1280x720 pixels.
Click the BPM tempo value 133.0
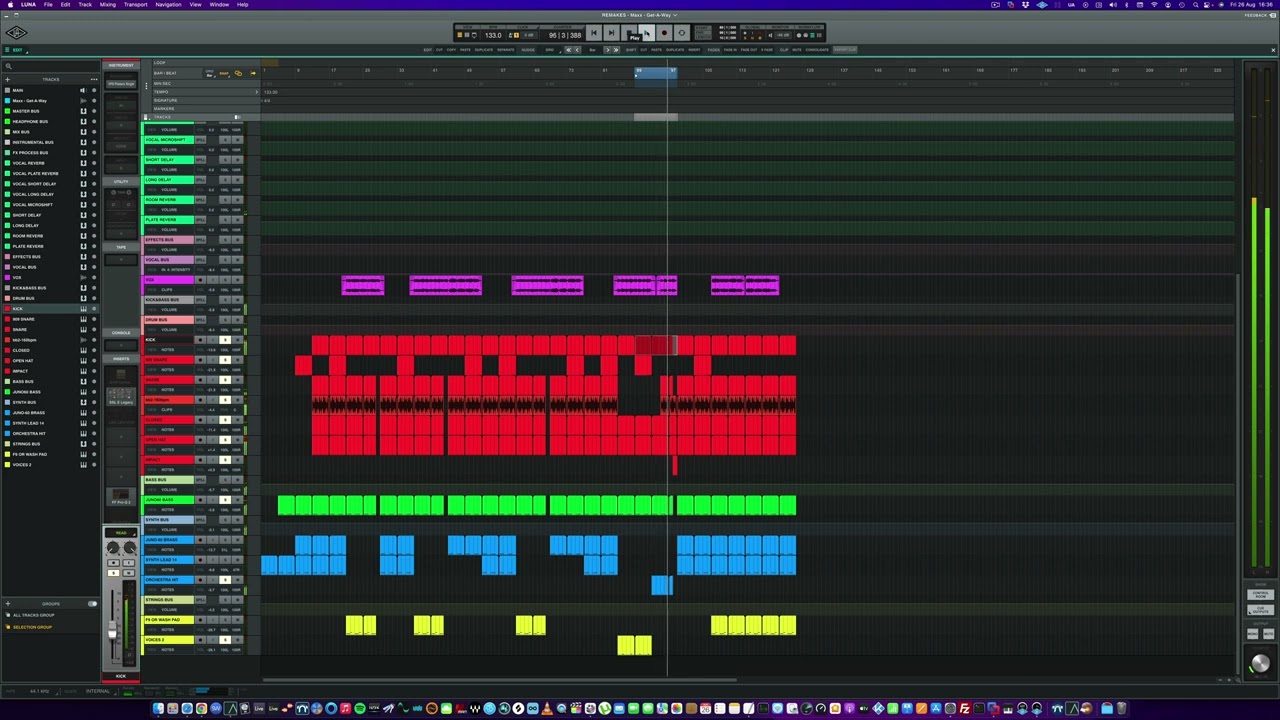(x=493, y=35)
